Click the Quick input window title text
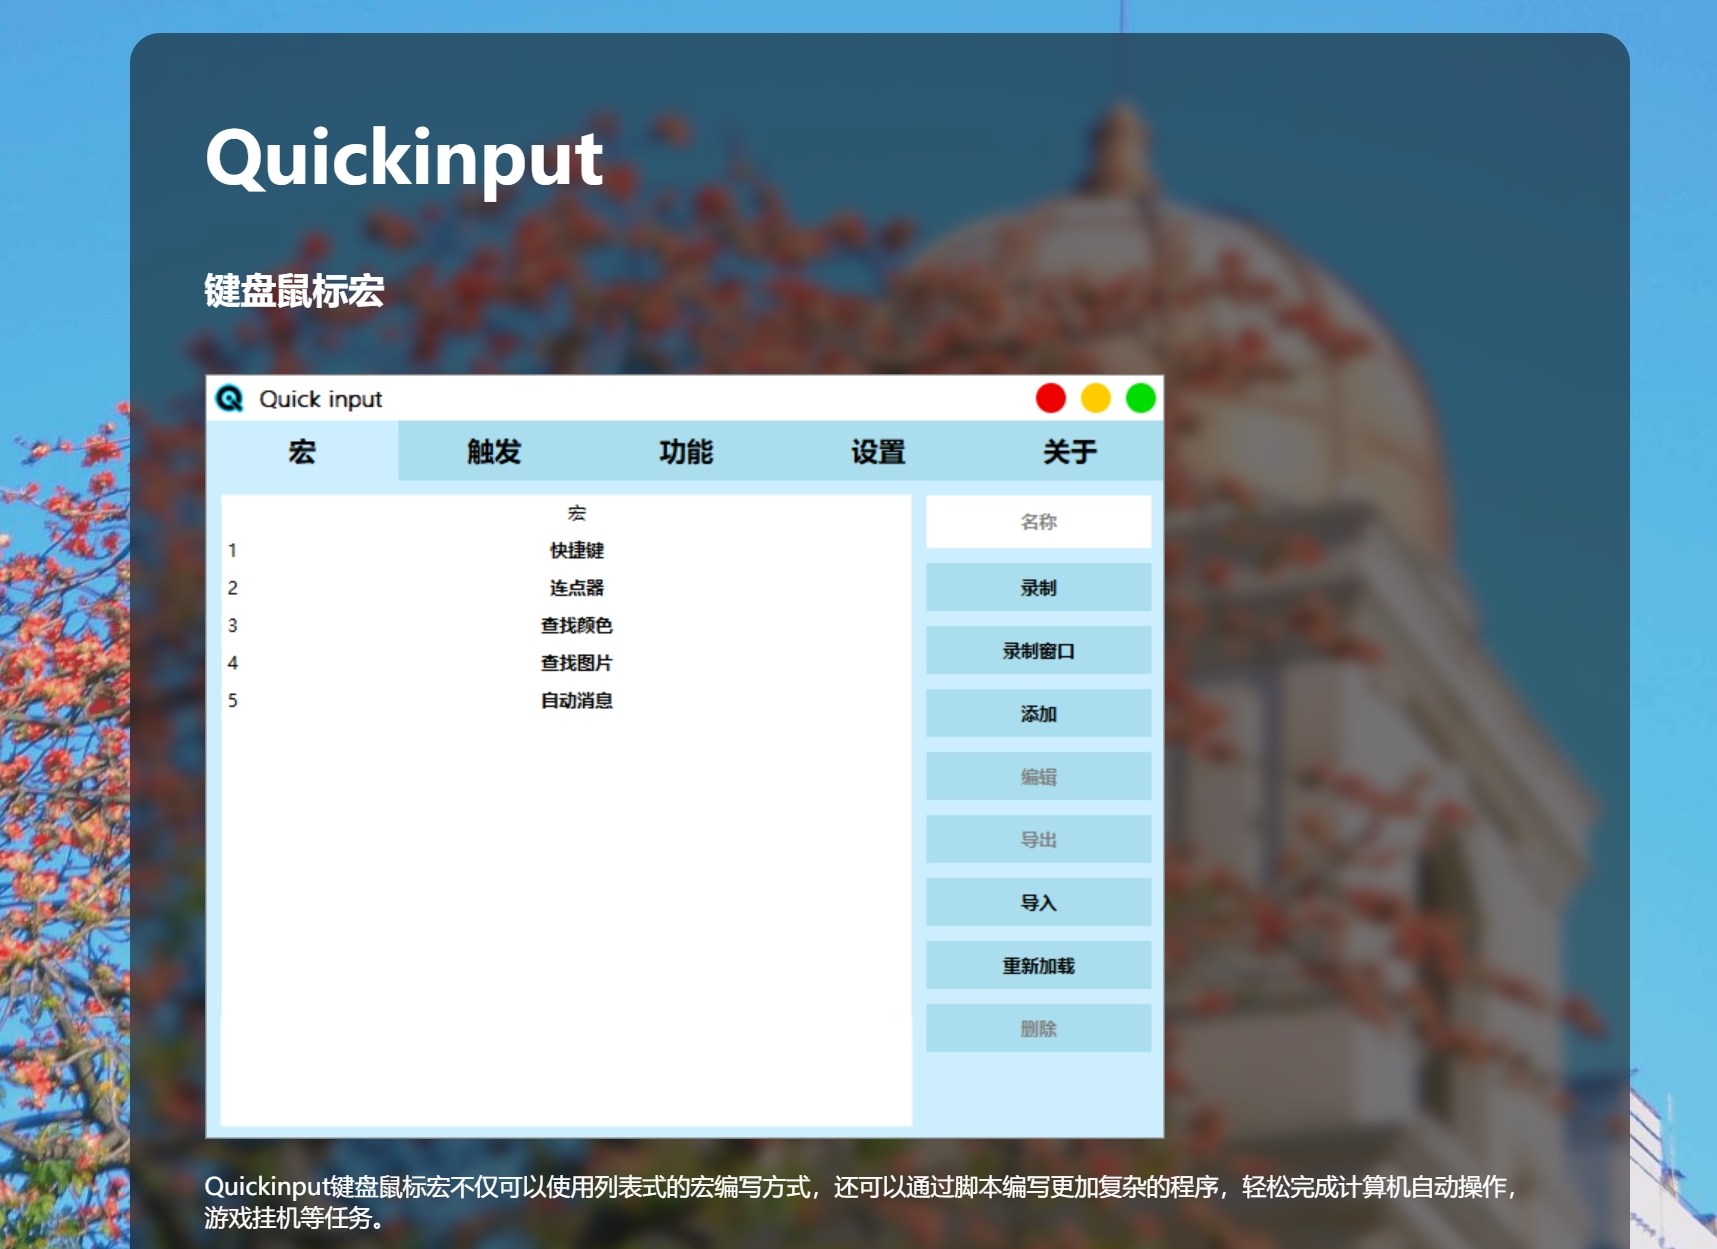The height and width of the screenshot is (1249, 1717). (320, 399)
